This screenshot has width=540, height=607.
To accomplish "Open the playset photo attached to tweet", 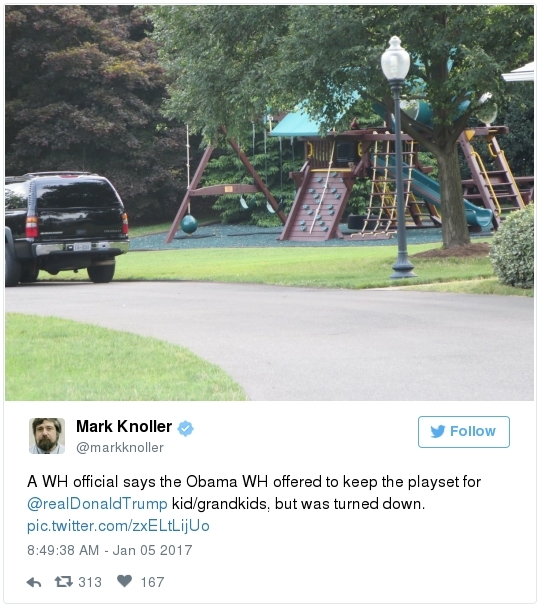I will pyautogui.click(x=269, y=202).
